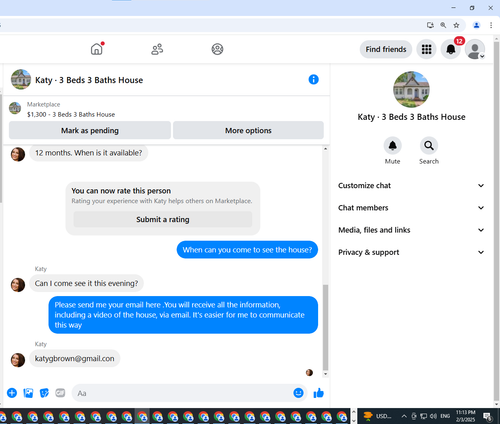Click the Find friends button
Screen dimensions: 500x424
(x=386, y=49)
